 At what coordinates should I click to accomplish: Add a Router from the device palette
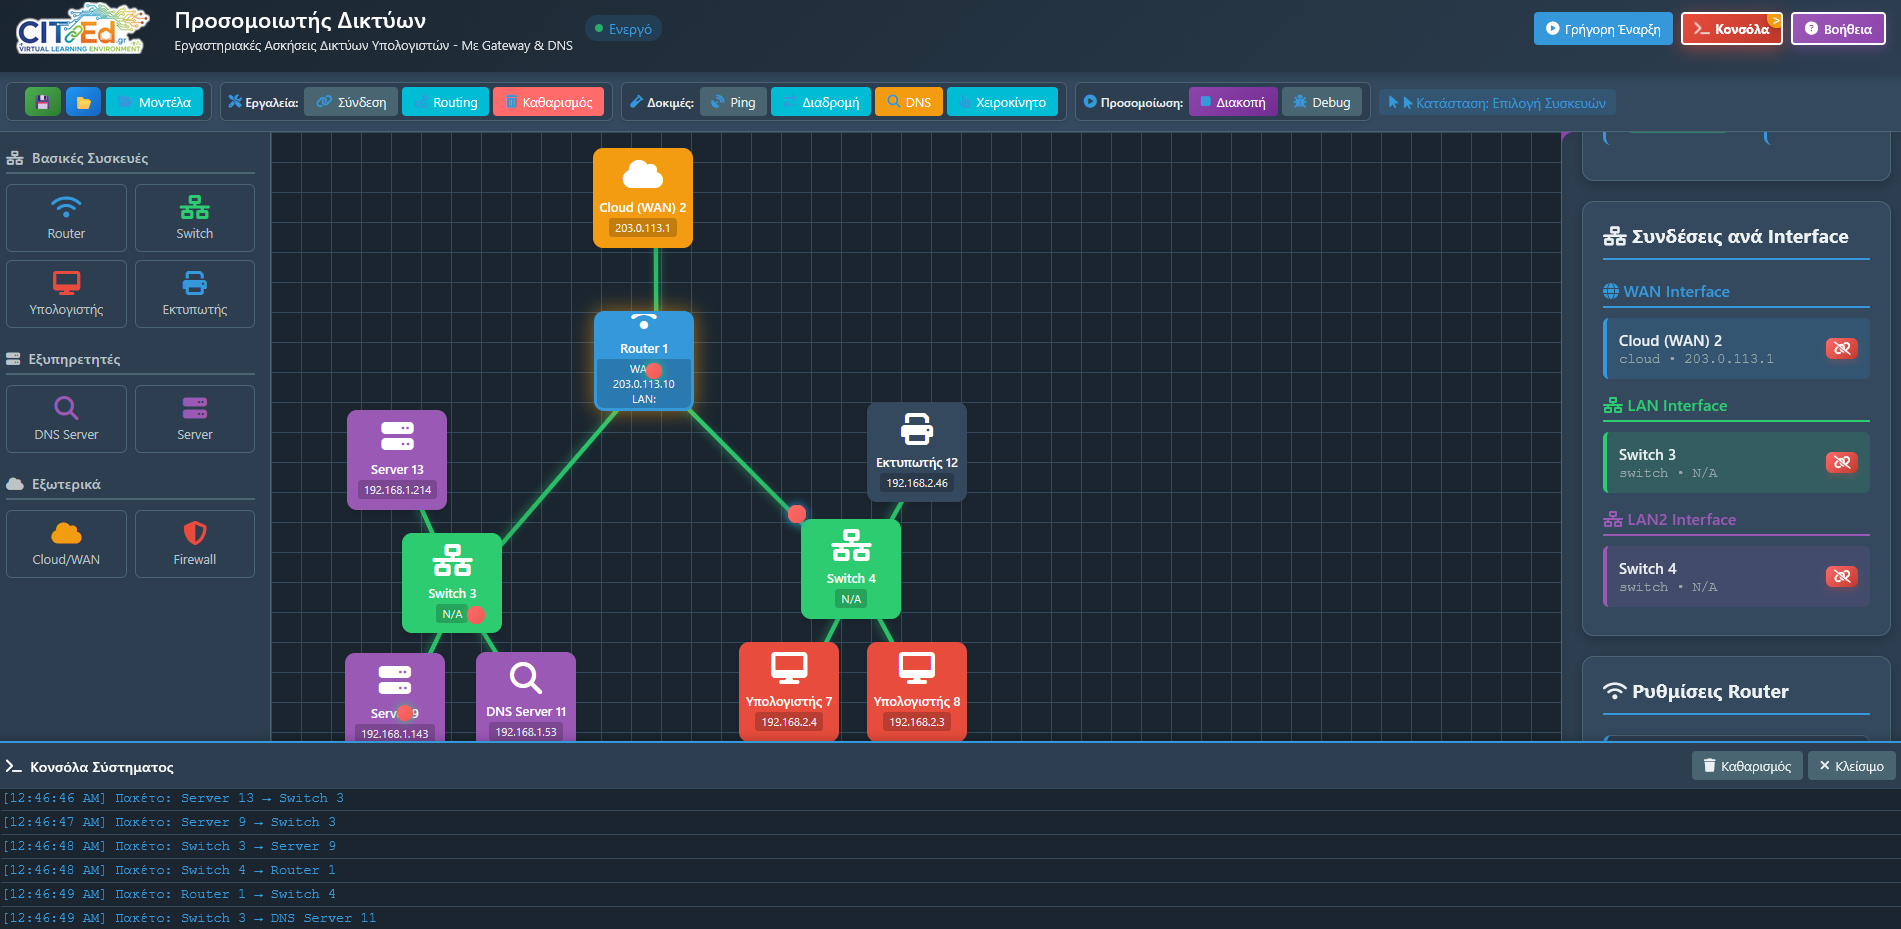point(66,218)
